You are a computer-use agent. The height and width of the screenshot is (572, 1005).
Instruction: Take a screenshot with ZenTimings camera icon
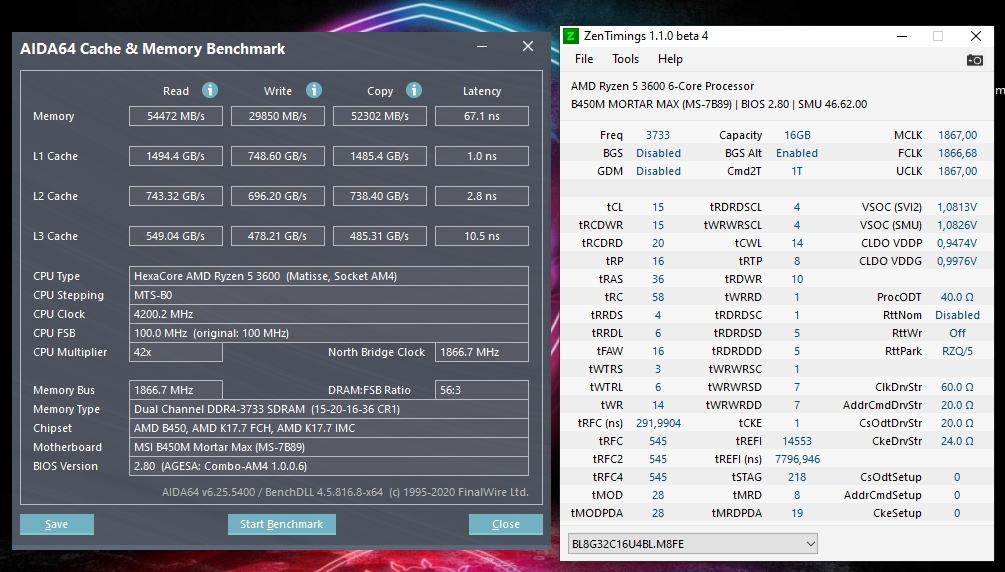974,60
